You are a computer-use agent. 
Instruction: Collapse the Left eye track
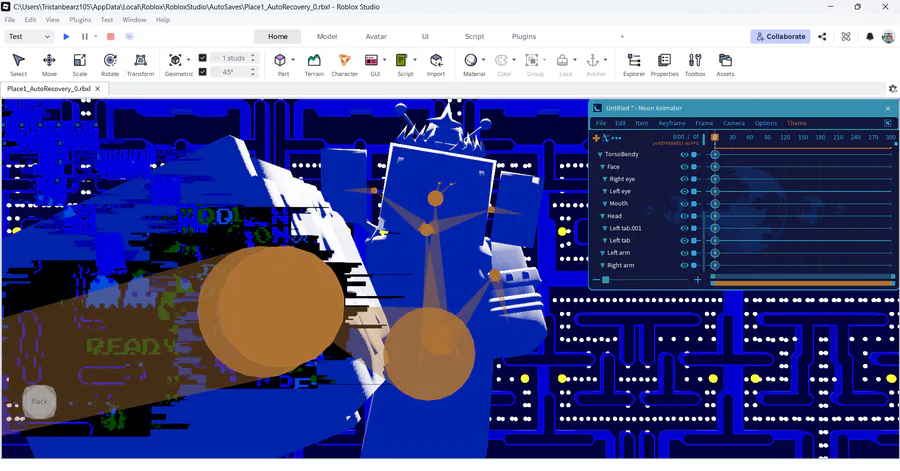604,192
